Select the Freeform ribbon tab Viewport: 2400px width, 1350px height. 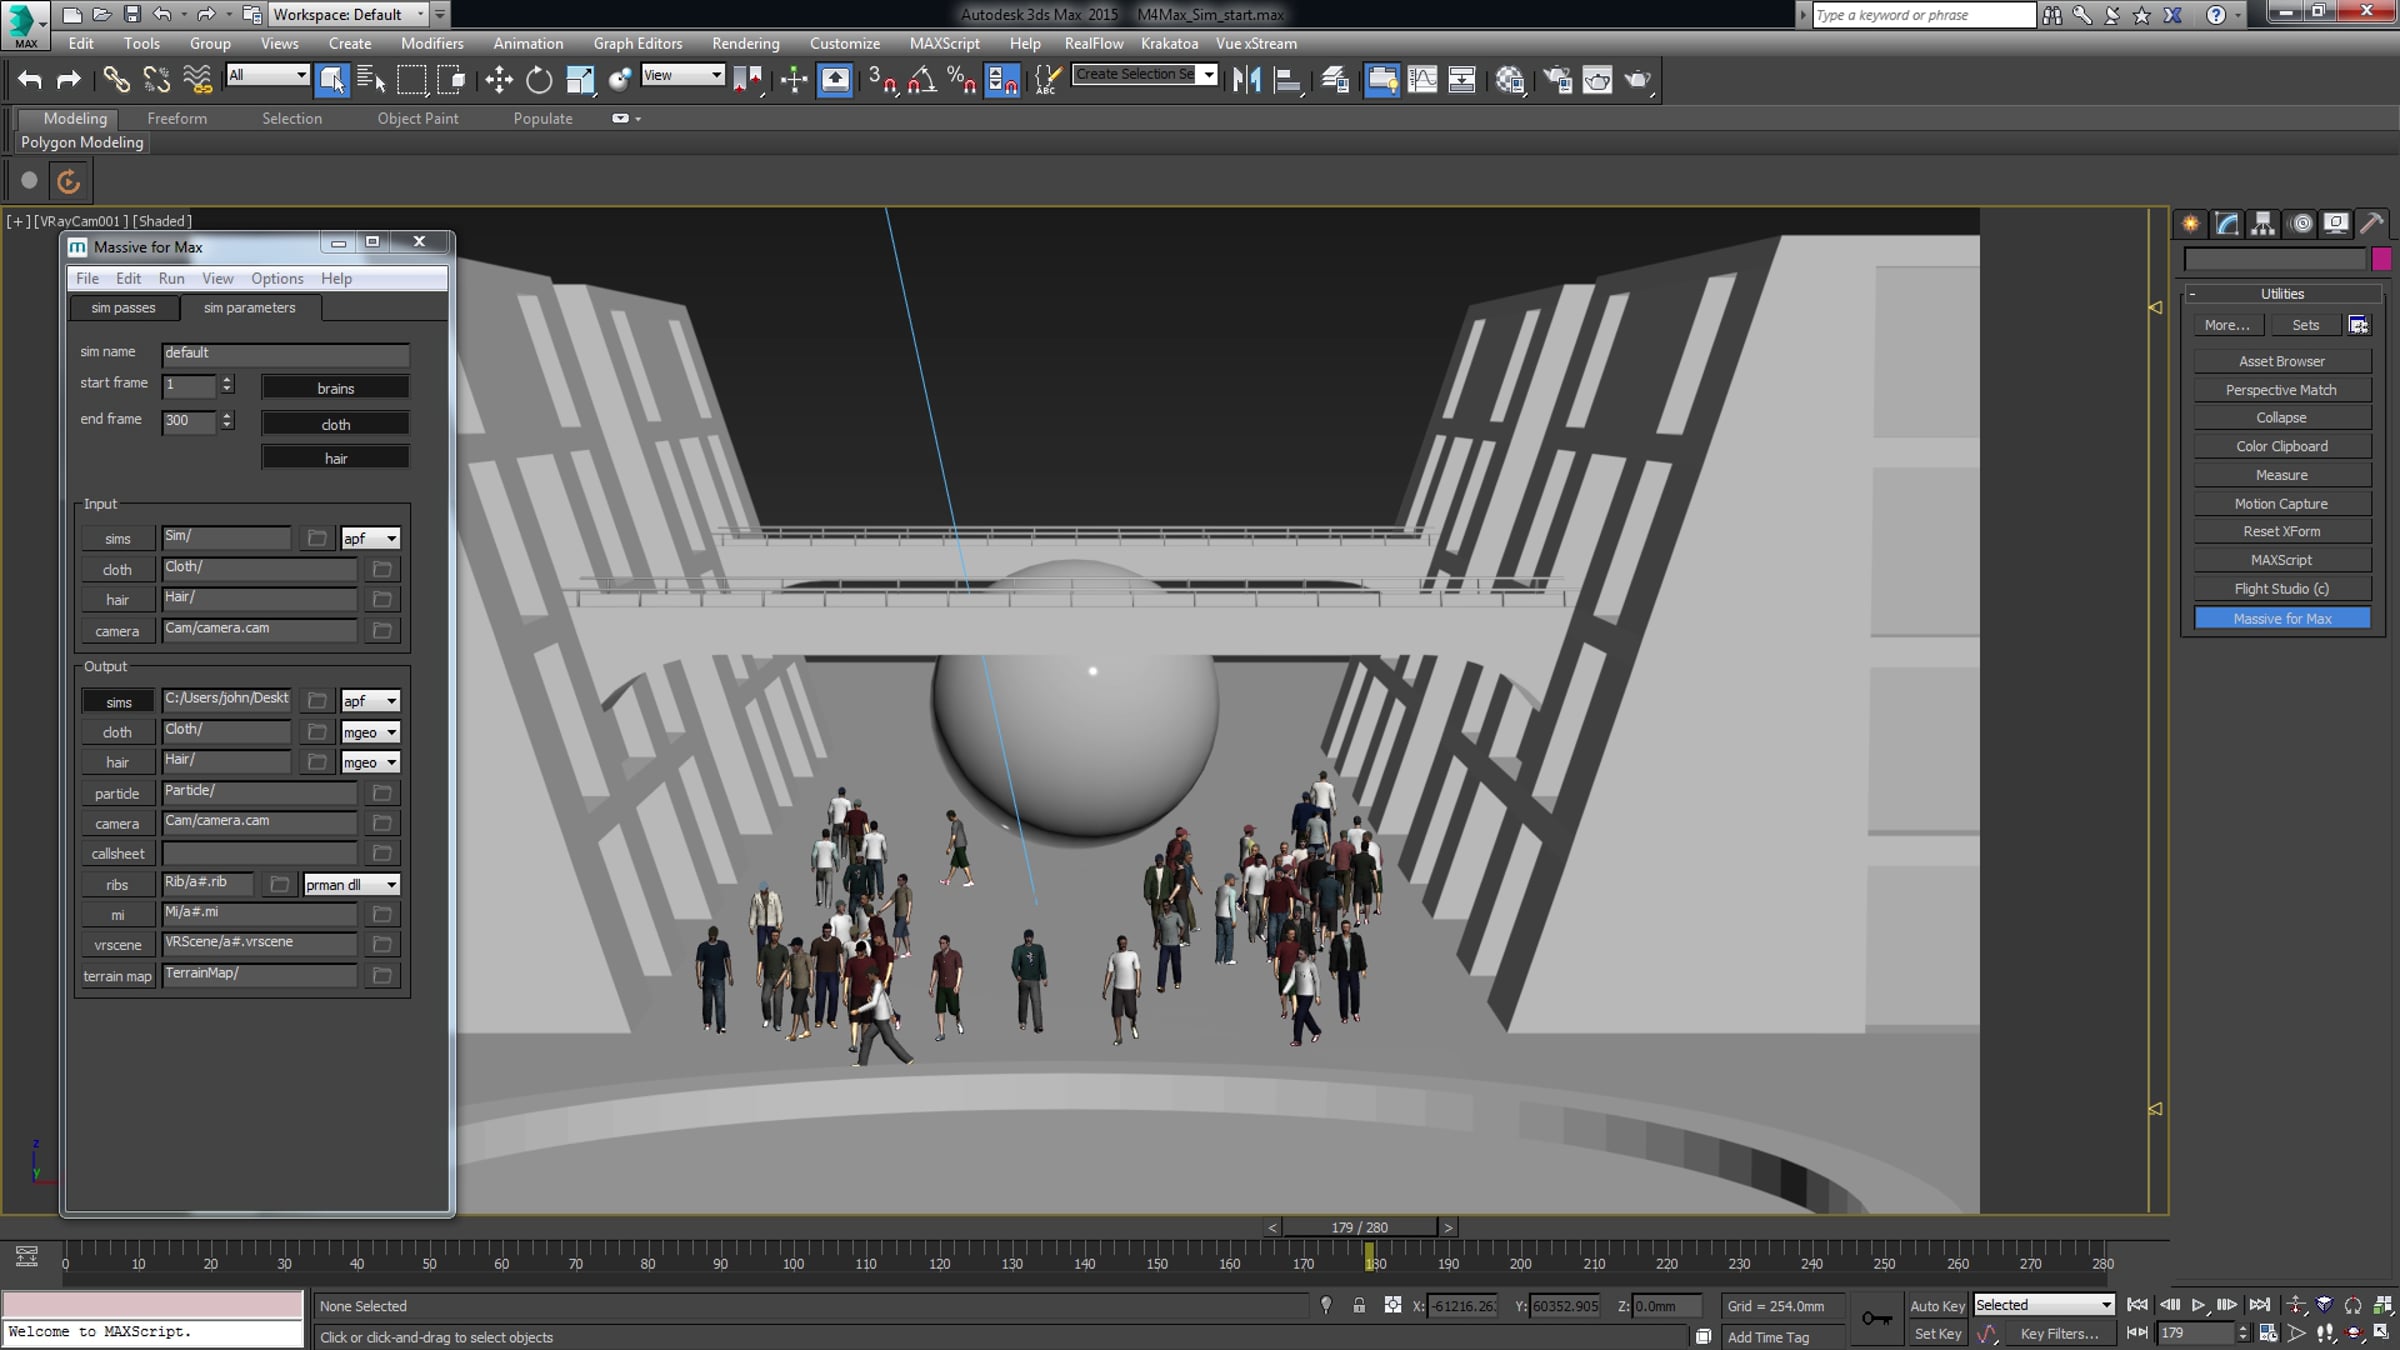tap(177, 118)
